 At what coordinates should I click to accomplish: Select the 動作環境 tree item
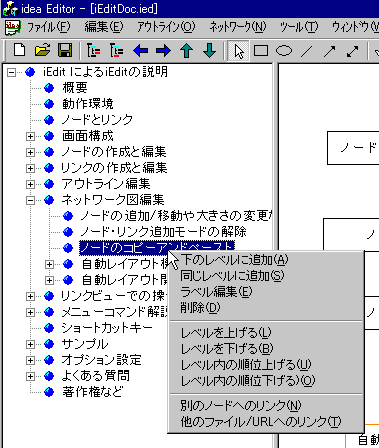(x=88, y=104)
